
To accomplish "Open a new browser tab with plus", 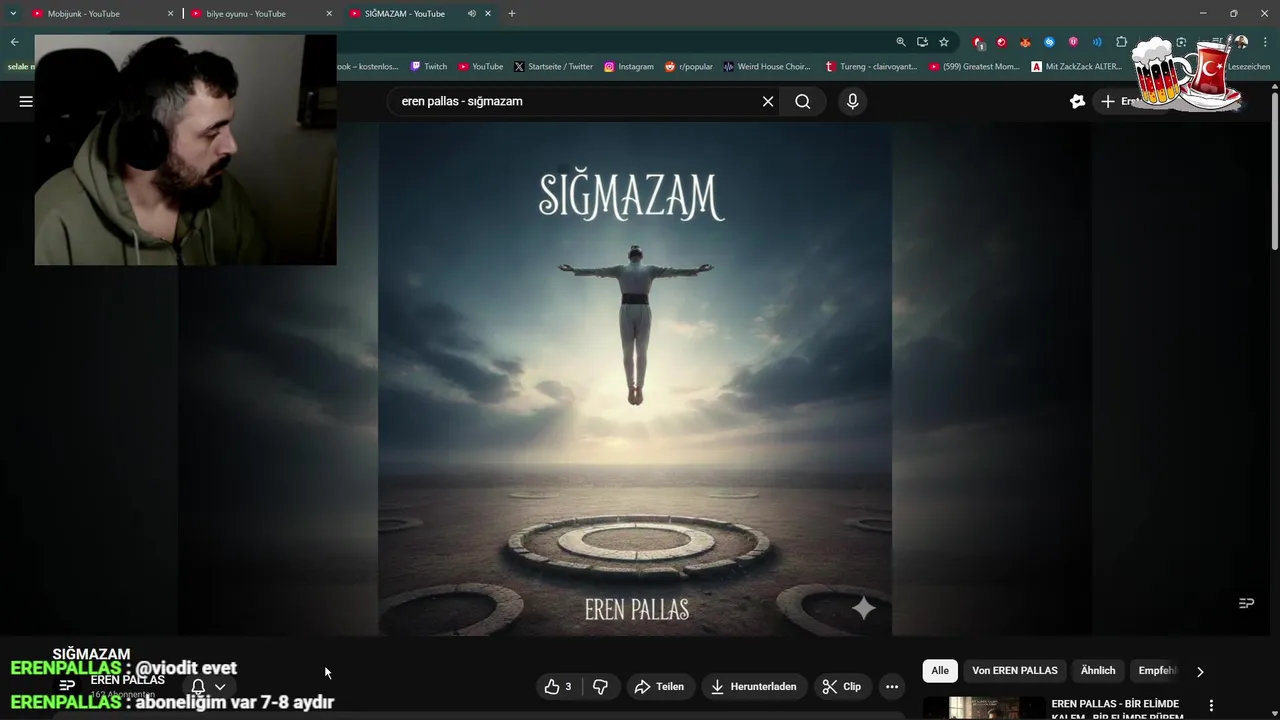I will point(512,13).
